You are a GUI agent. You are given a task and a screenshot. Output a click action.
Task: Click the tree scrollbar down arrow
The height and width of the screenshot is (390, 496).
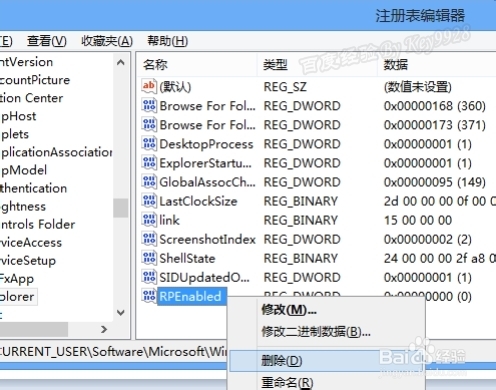coord(121,313)
